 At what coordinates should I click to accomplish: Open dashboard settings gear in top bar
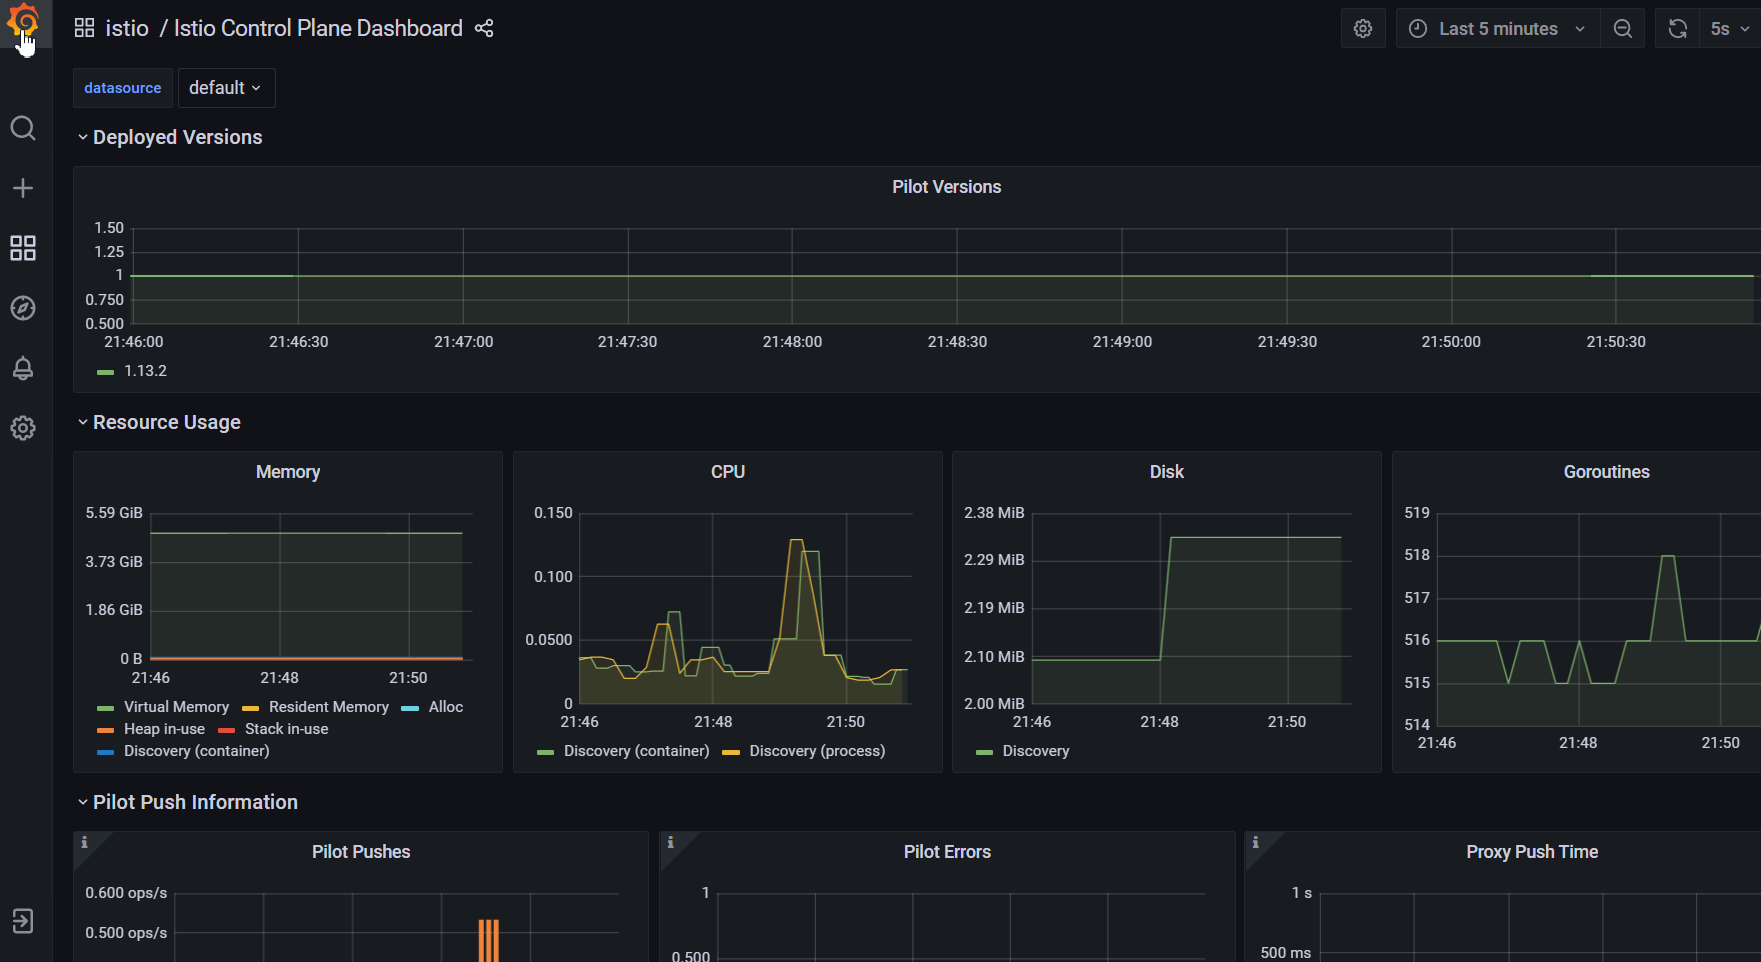tap(1363, 29)
